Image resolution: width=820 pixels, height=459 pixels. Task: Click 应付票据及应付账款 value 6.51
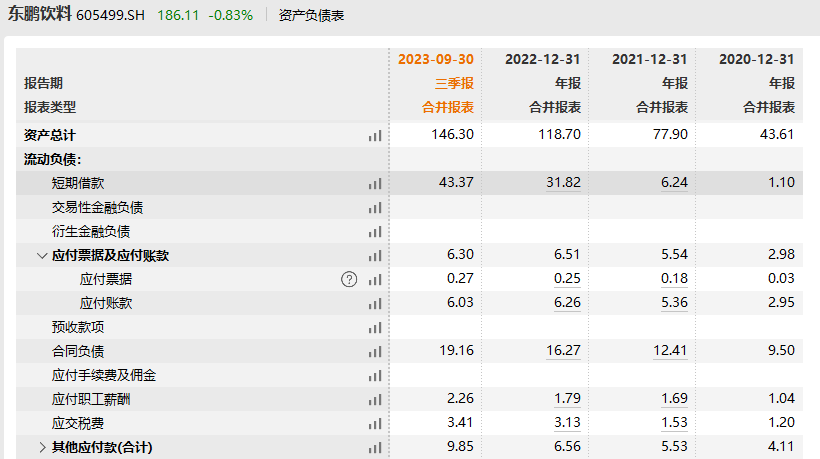coord(567,255)
